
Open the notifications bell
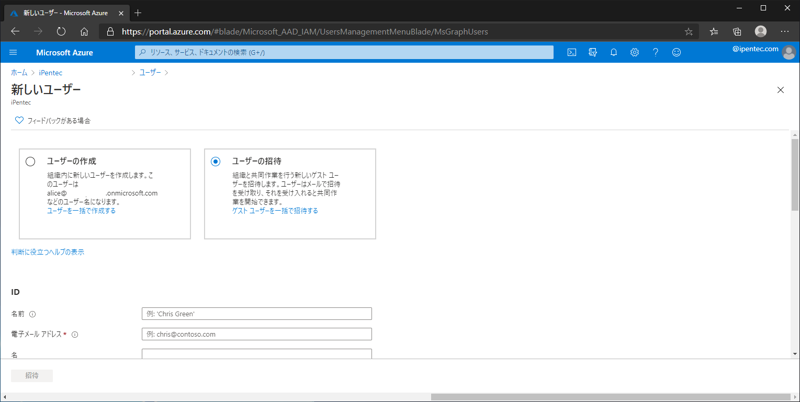coord(614,52)
